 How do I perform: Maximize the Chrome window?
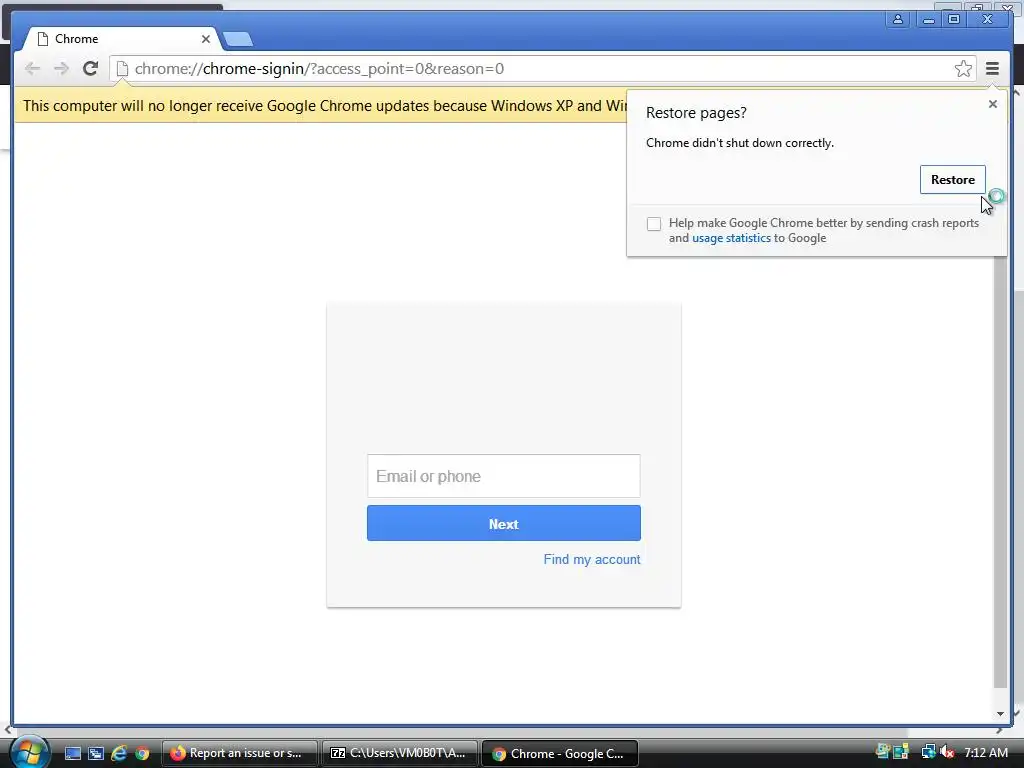[x=953, y=19]
